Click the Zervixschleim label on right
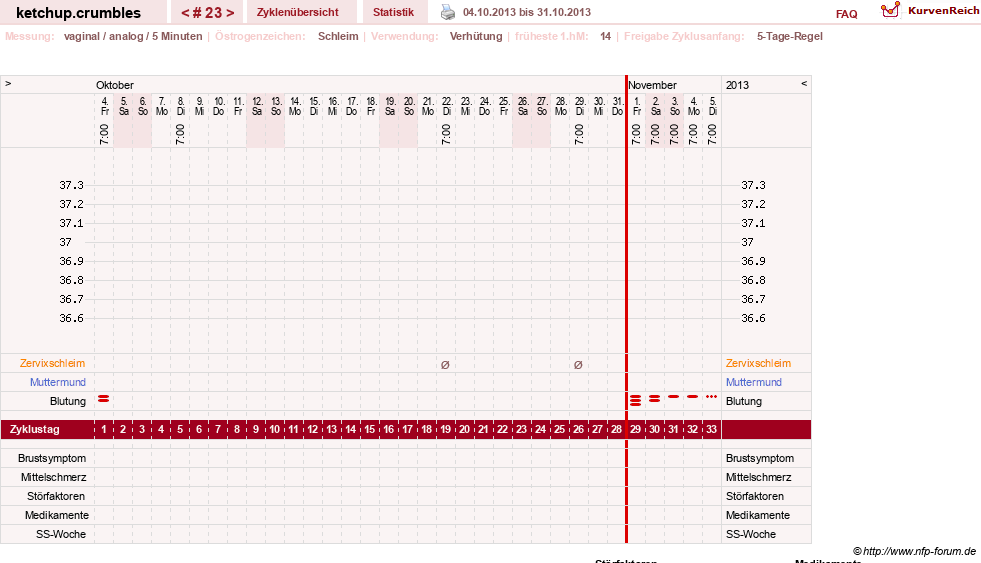The height and width of the screenshot is (563, 981). tap(758, 363)
